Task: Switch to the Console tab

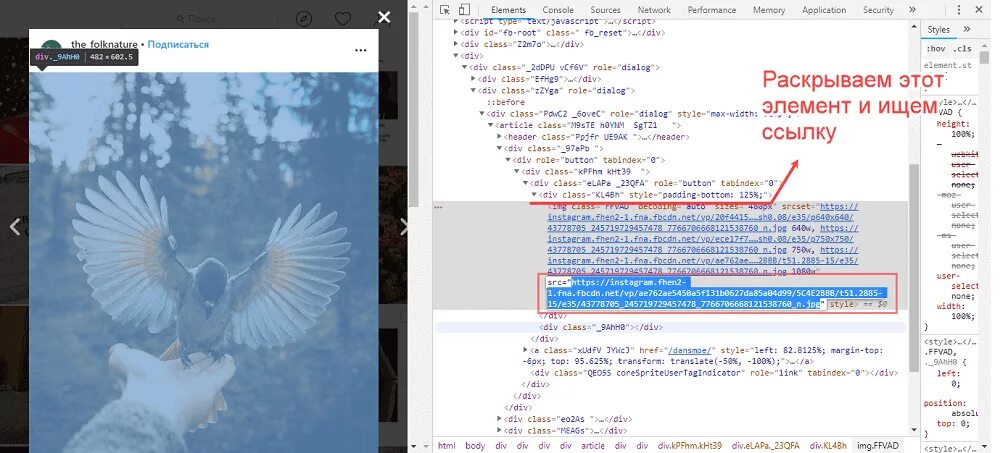Action: point(558,10)
